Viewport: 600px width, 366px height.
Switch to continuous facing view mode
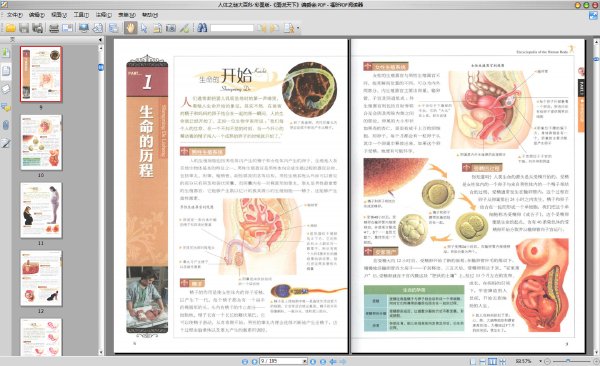click(x=502, y=361)
